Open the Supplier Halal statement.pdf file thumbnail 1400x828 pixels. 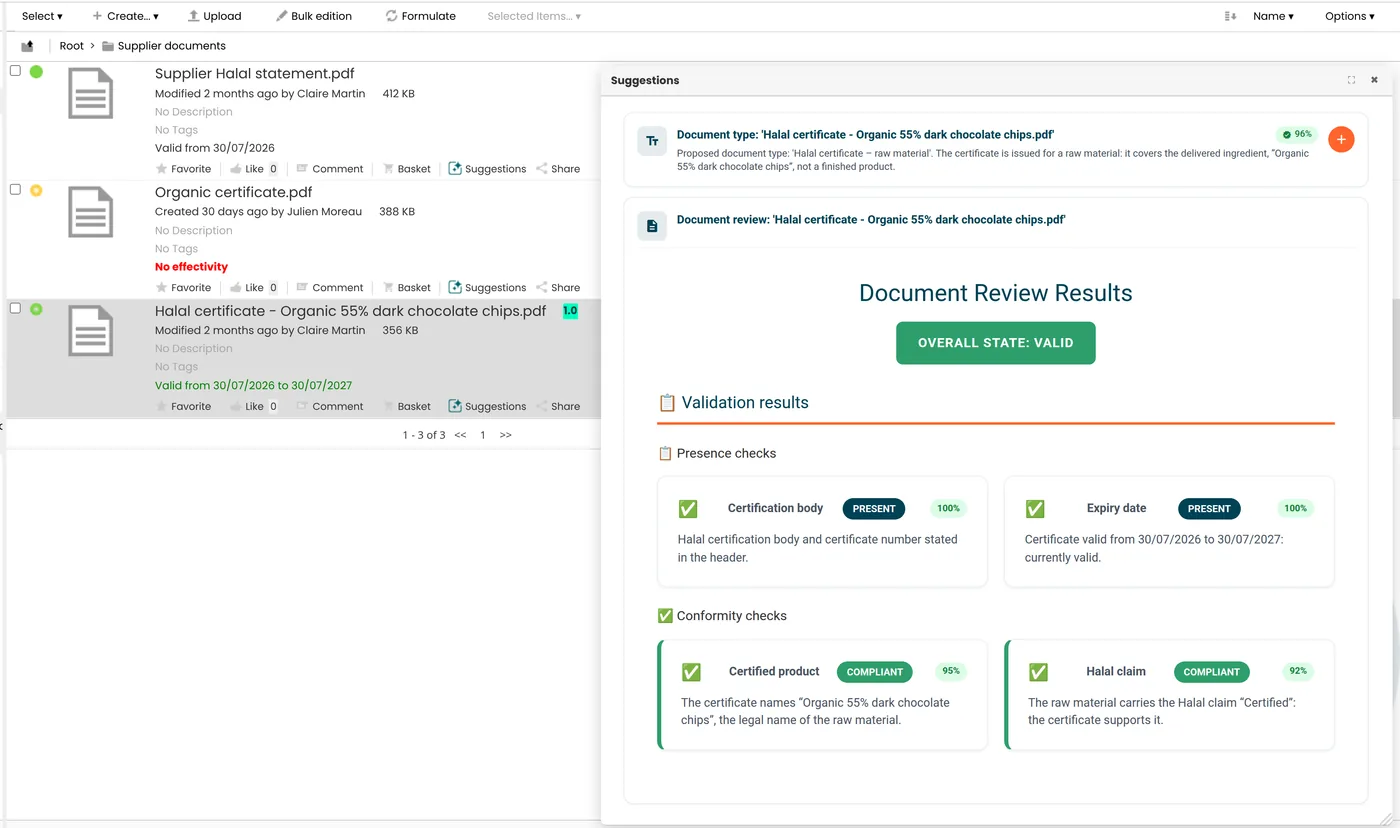(x=90, y=93)
